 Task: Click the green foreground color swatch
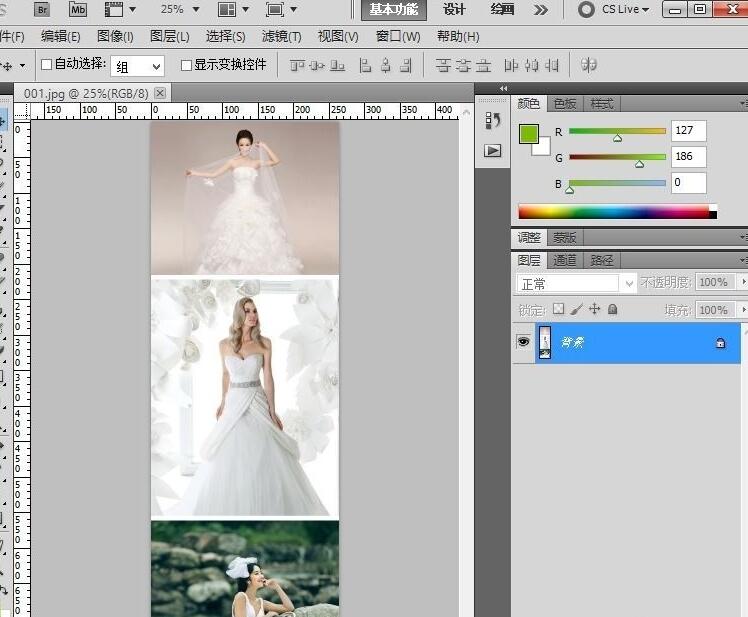[x=528, y=134]
